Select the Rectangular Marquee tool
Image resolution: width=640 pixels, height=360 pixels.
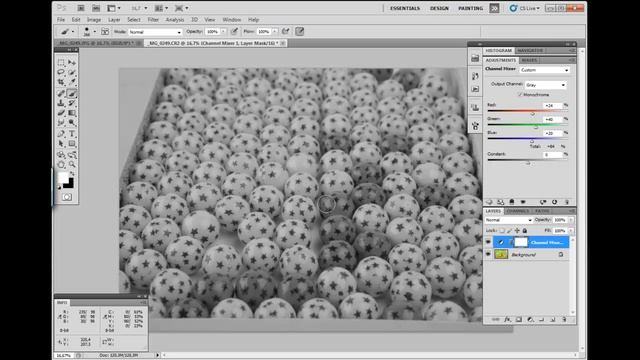(x=61, y=62)
